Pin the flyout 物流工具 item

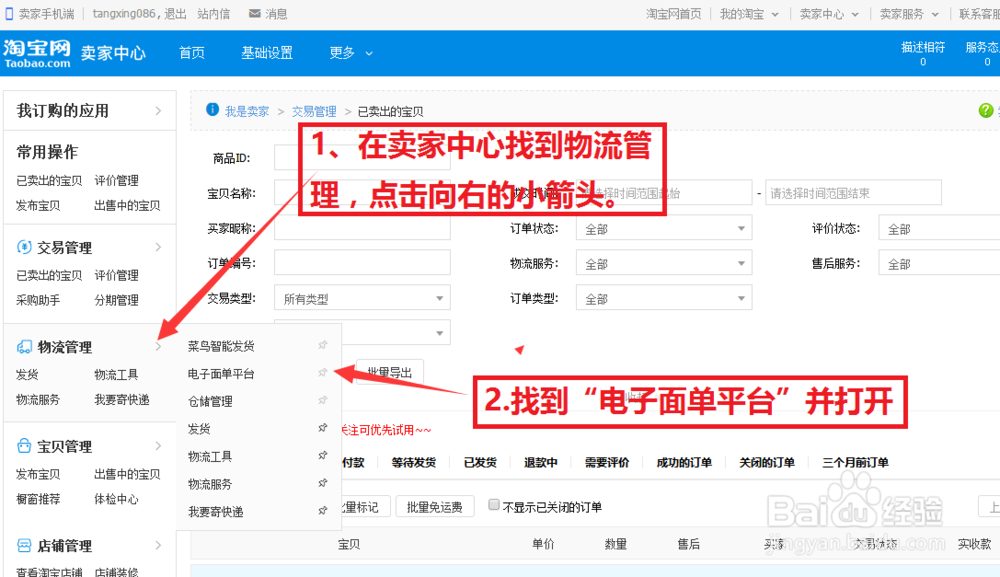(x=323, y=455)
